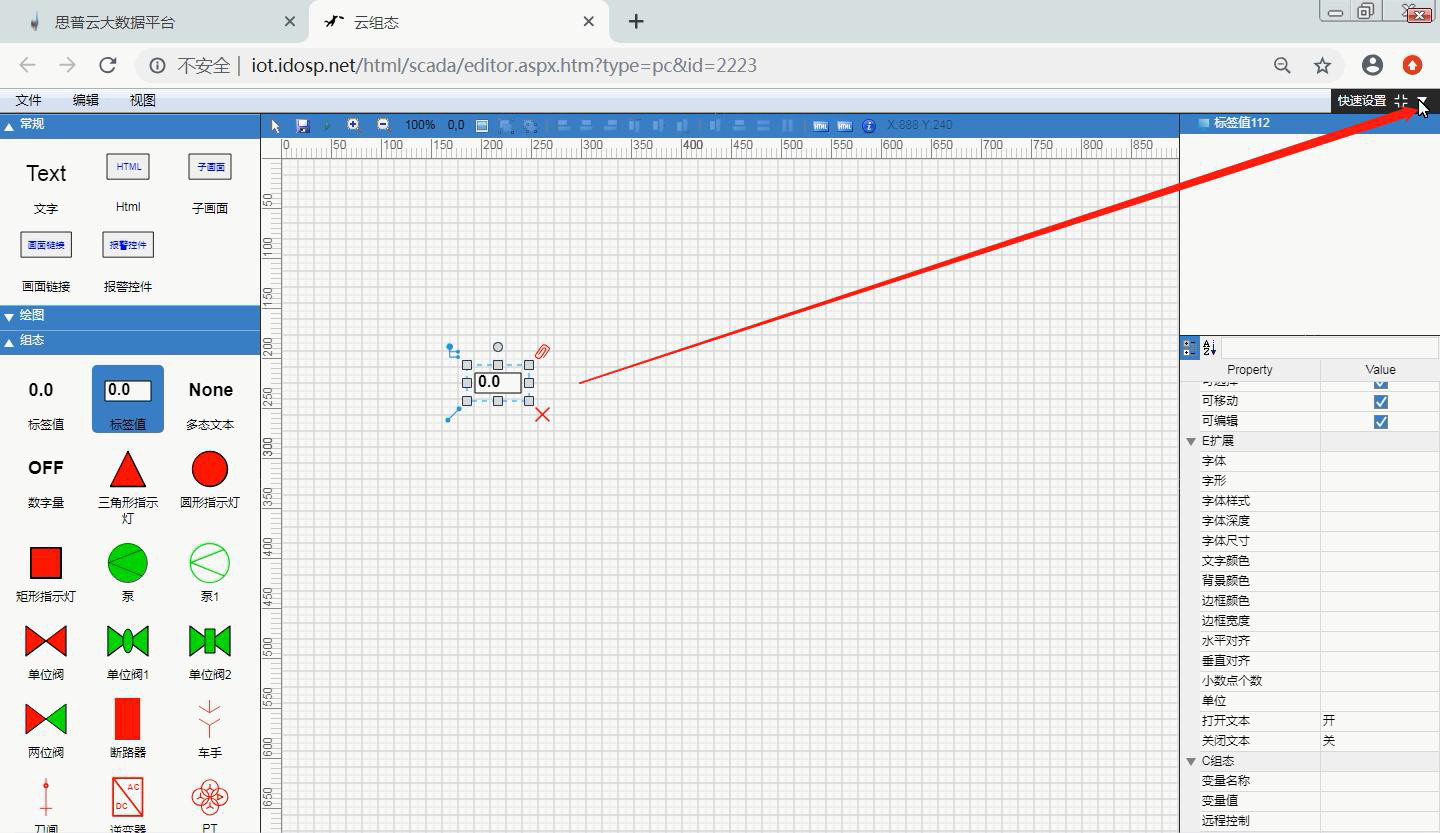The height and width of the screenshot is (833, 1440).
Task: Click the zoom out magnifier icon
Action: click(383, 125)
